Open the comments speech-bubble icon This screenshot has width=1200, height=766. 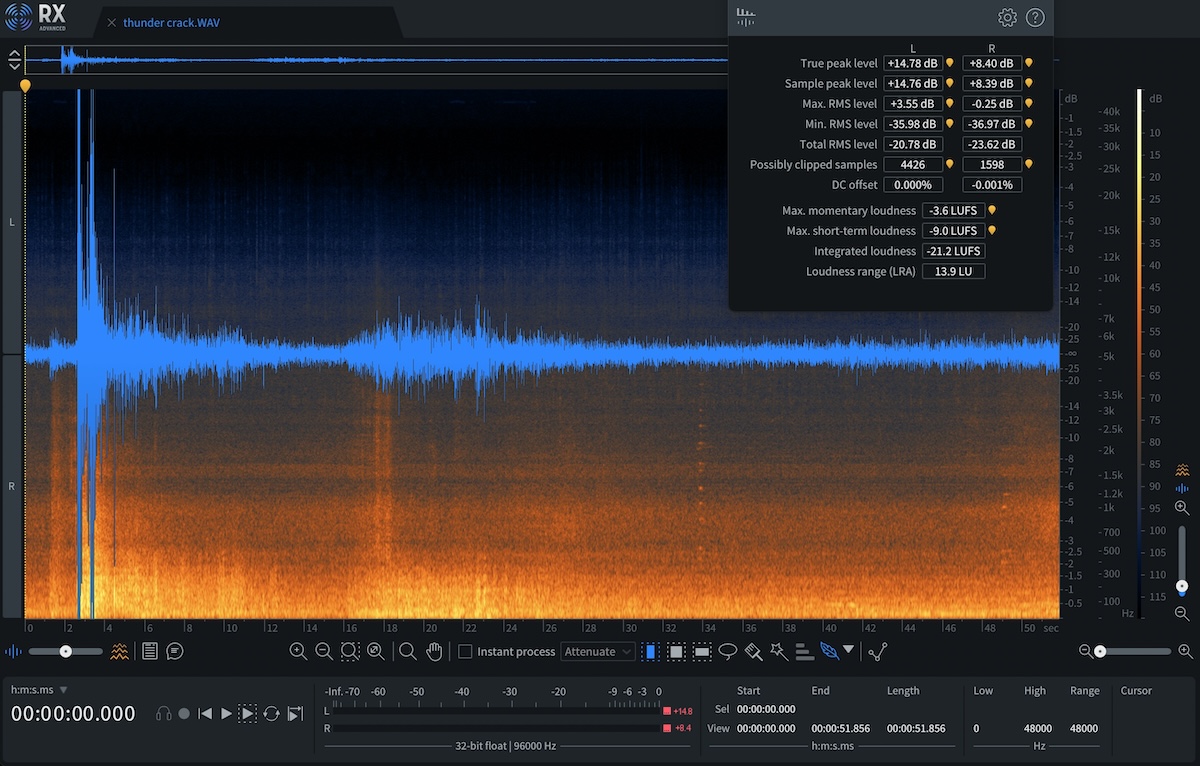[175, 651]
